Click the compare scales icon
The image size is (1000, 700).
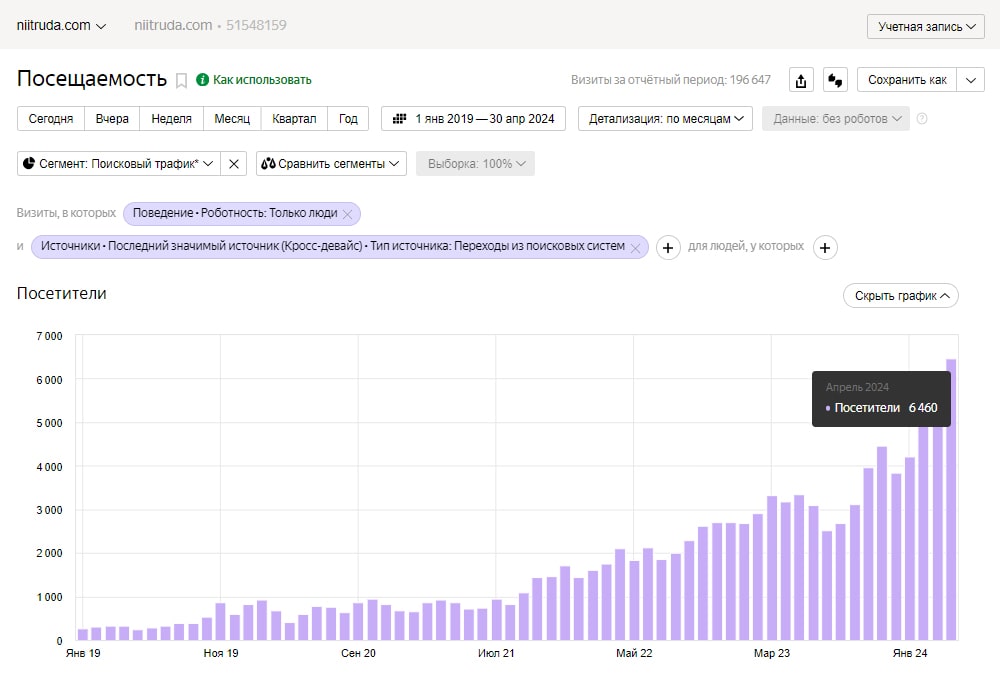pyautogui.click(x=268, y=164)
